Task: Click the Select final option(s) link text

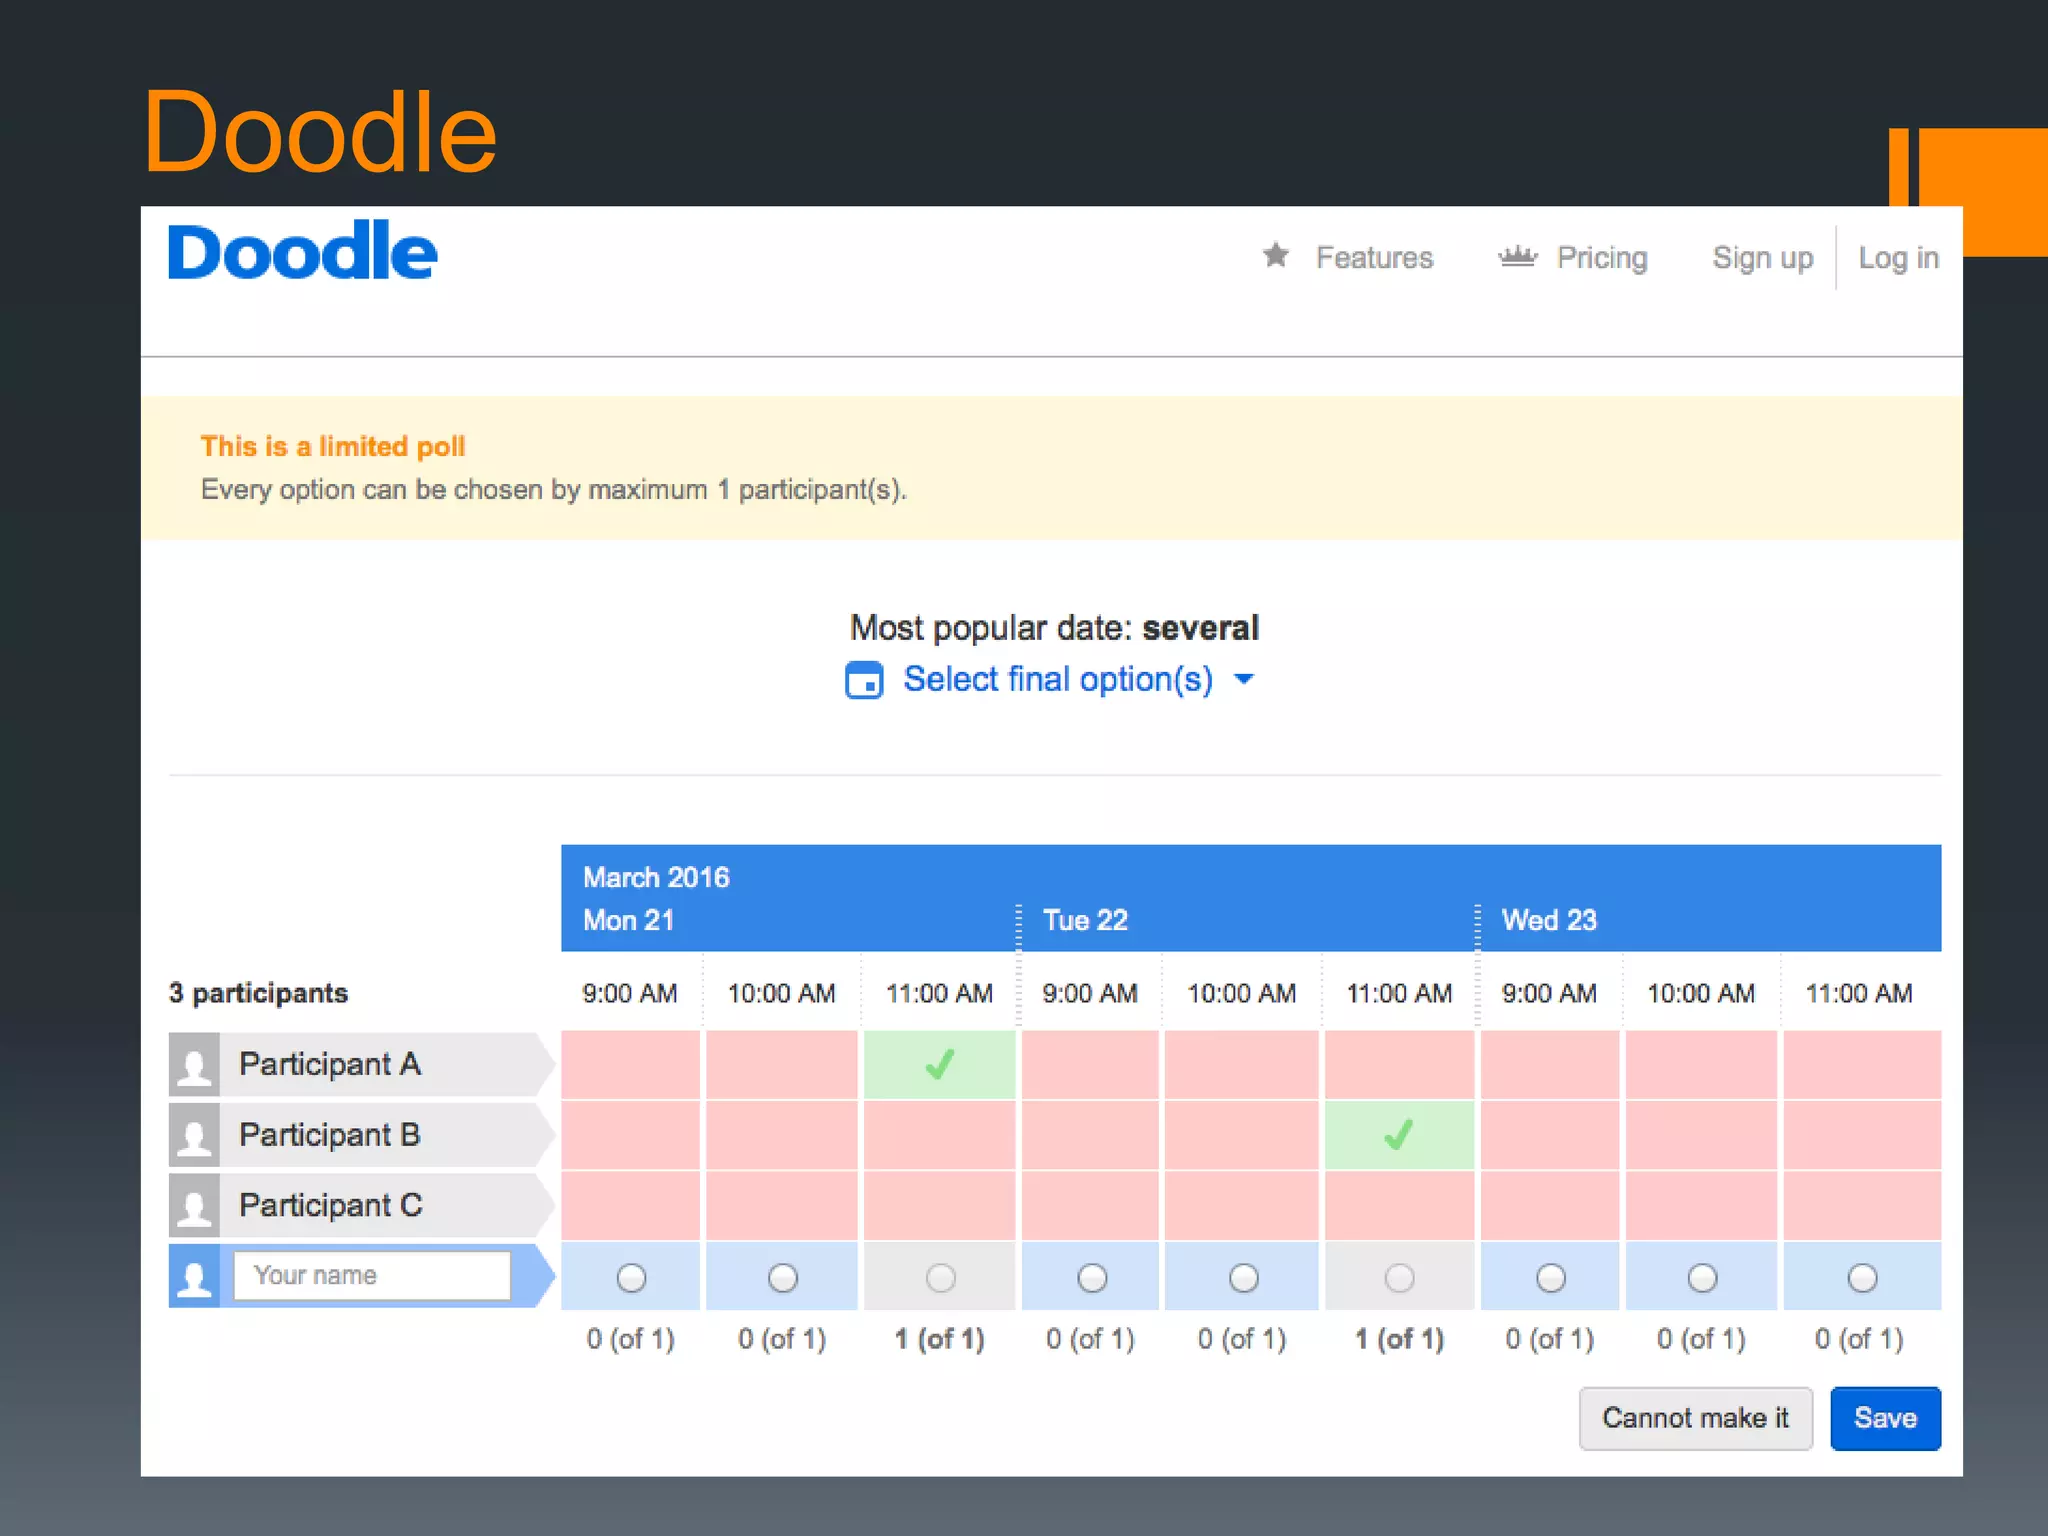Action: [x=1057, y=679]
